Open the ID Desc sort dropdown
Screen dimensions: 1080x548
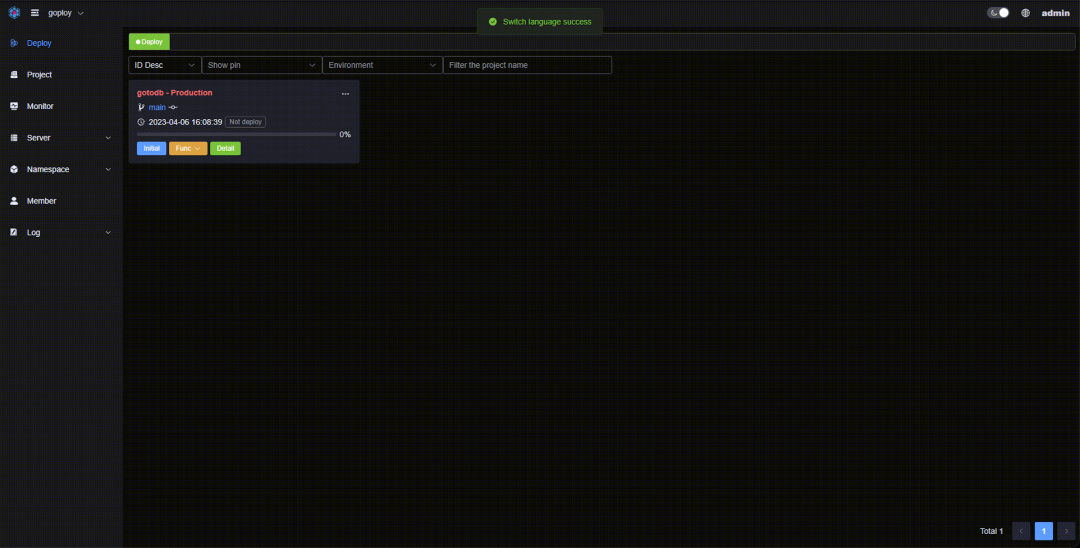click(165, 65)
